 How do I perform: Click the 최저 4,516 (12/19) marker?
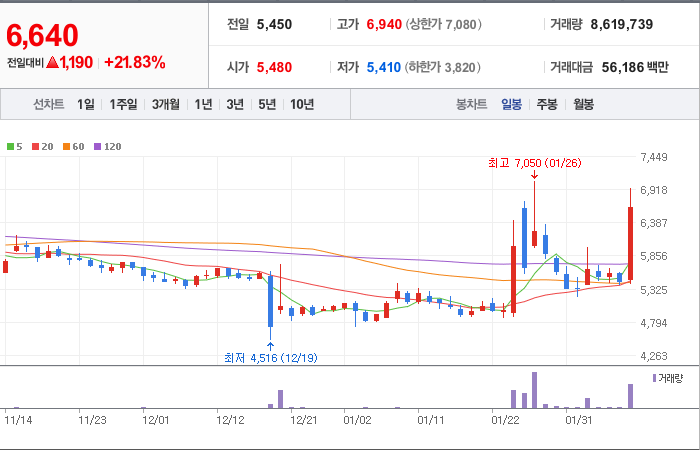click(271, 358)
